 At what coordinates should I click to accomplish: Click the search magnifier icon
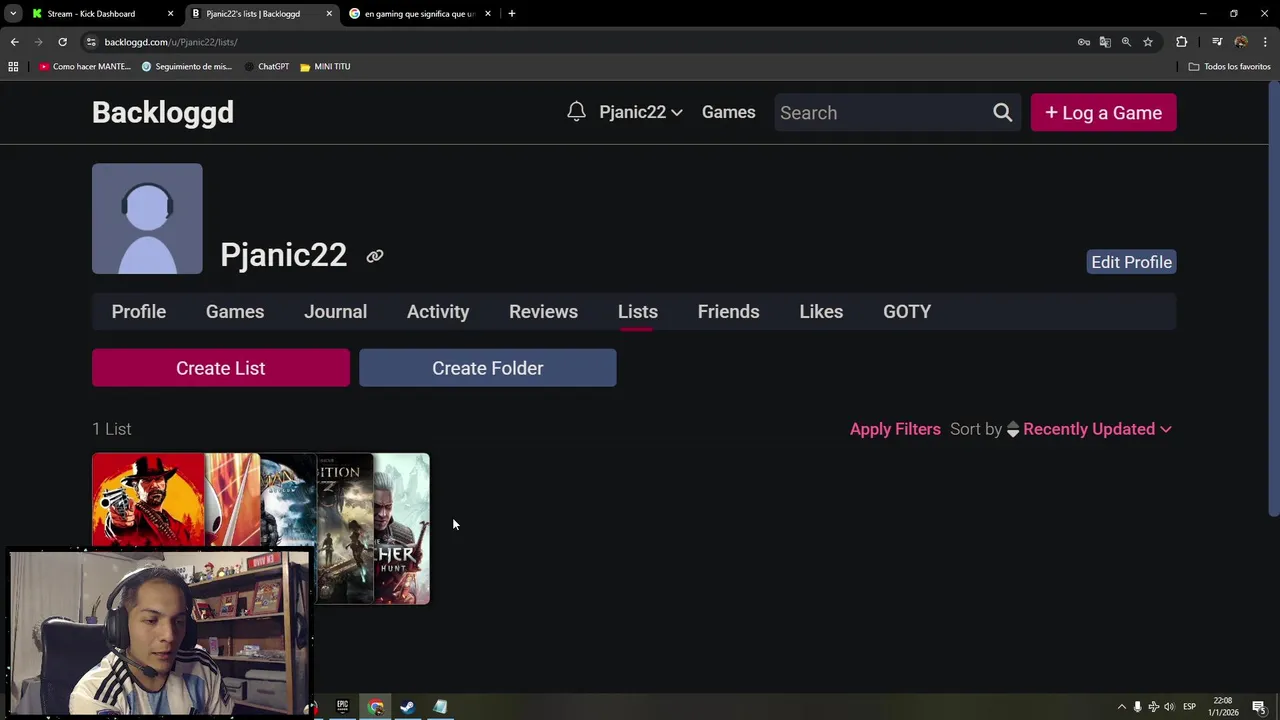1002,113
